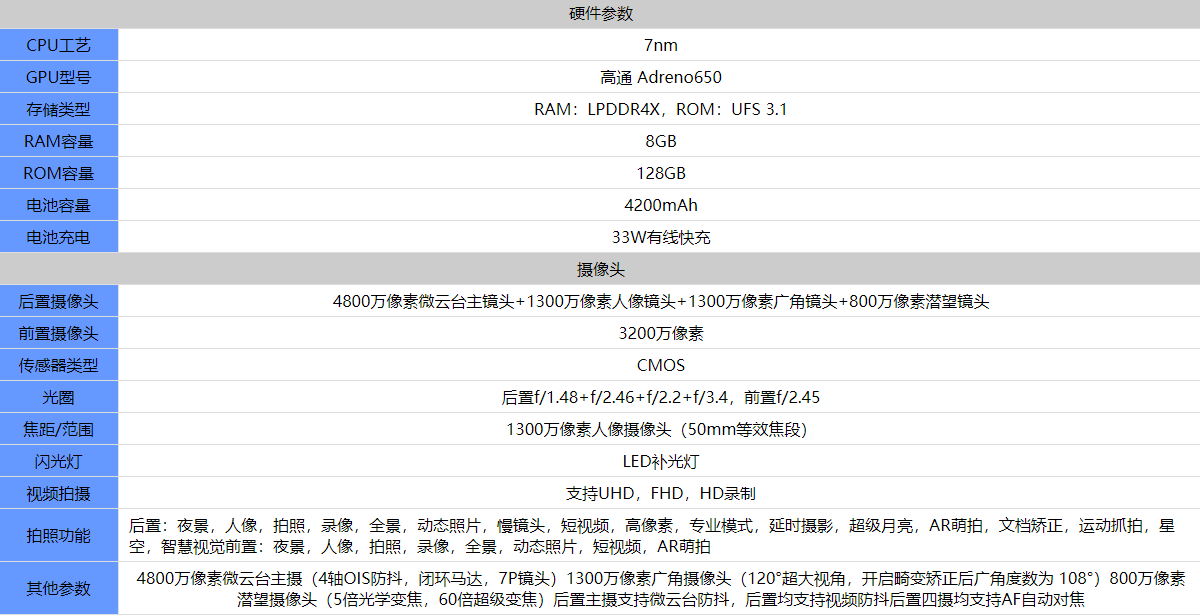Select the CPU工艺 label cell
This screenshot has width=1200, height=615.
pos(59,45)
